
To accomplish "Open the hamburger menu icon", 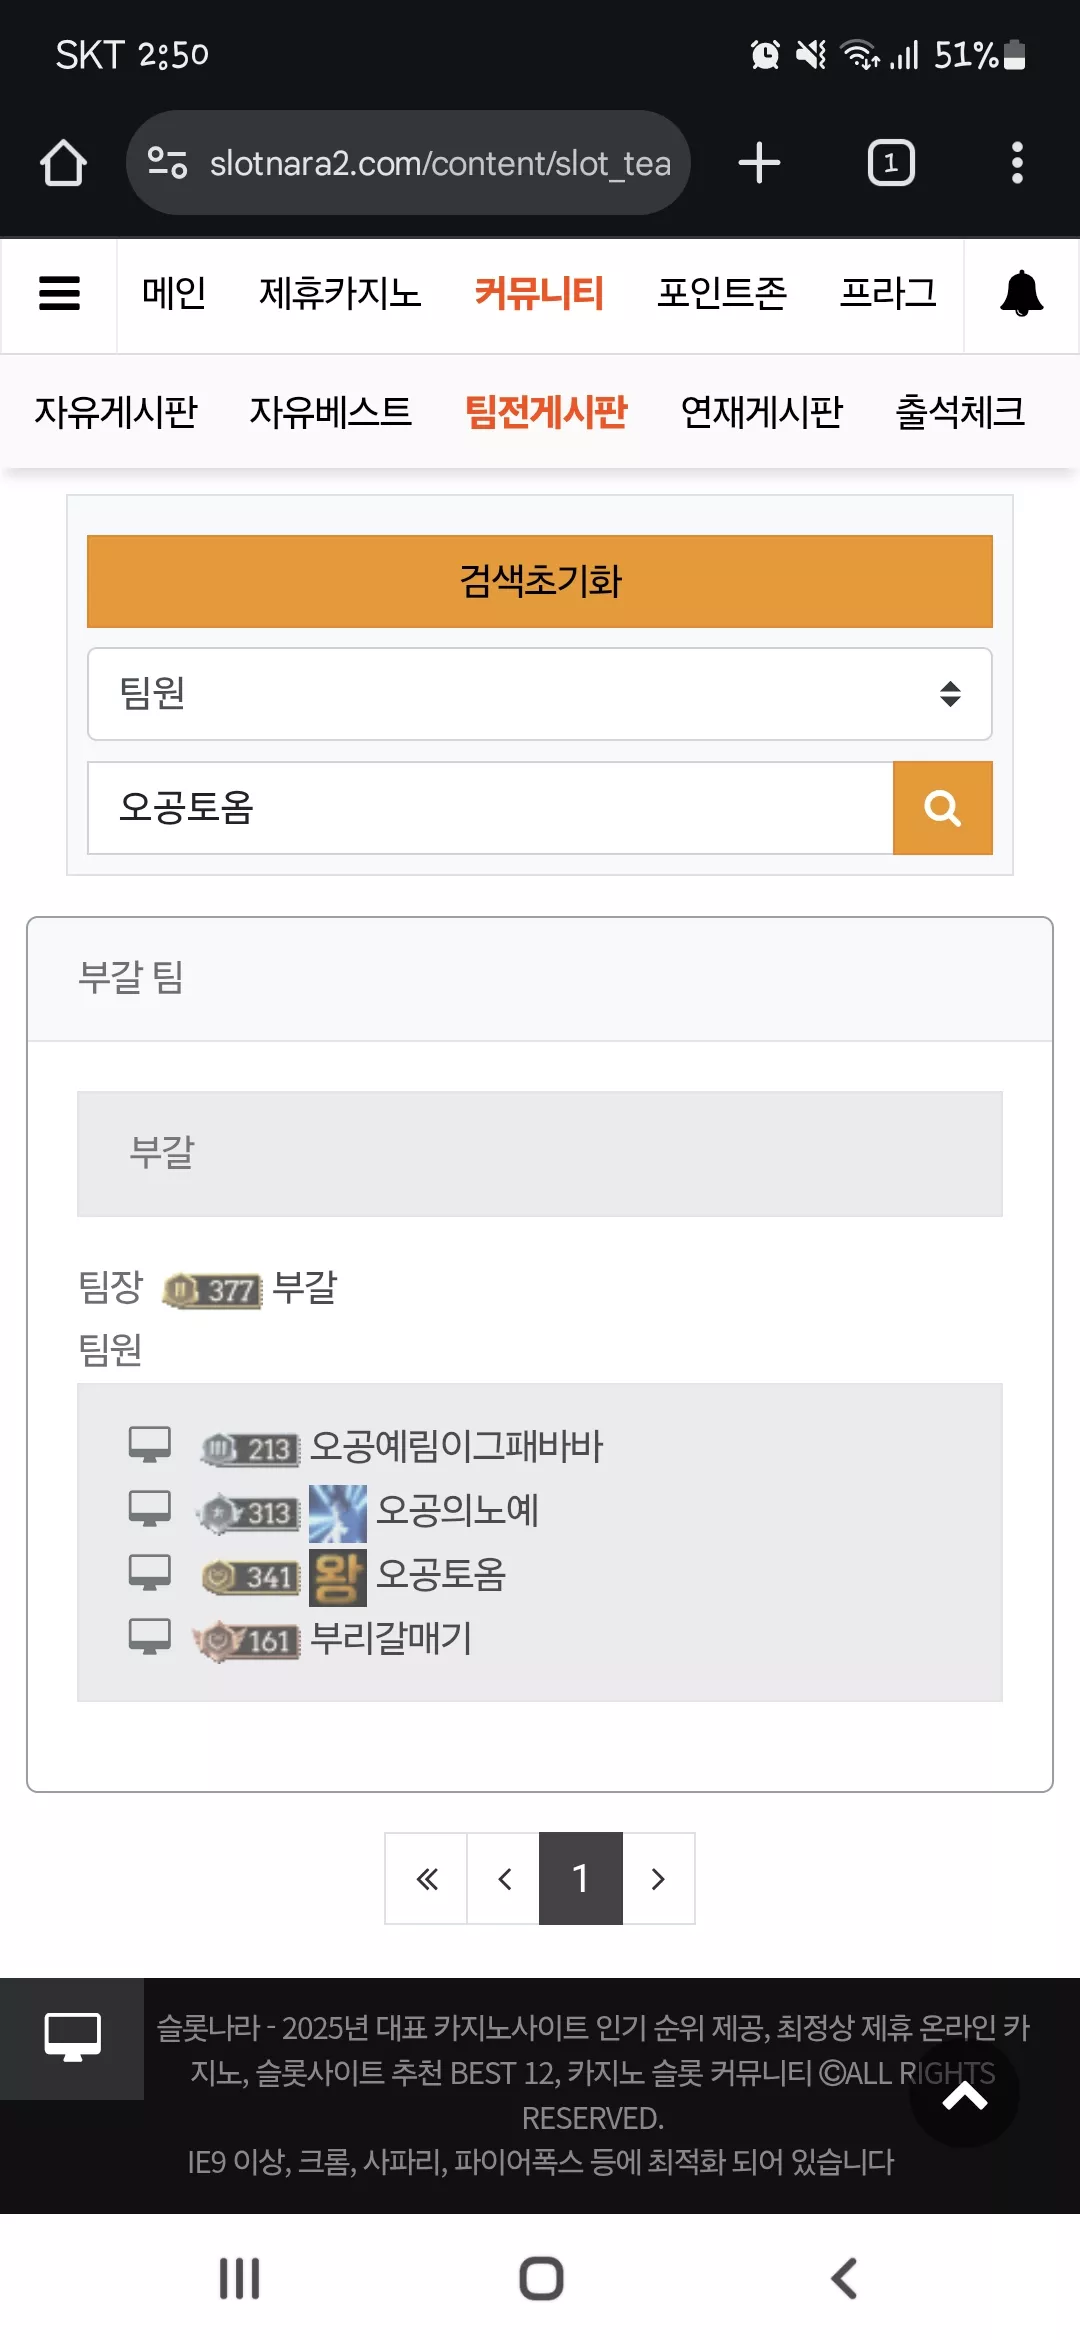I will click(59, 294).
